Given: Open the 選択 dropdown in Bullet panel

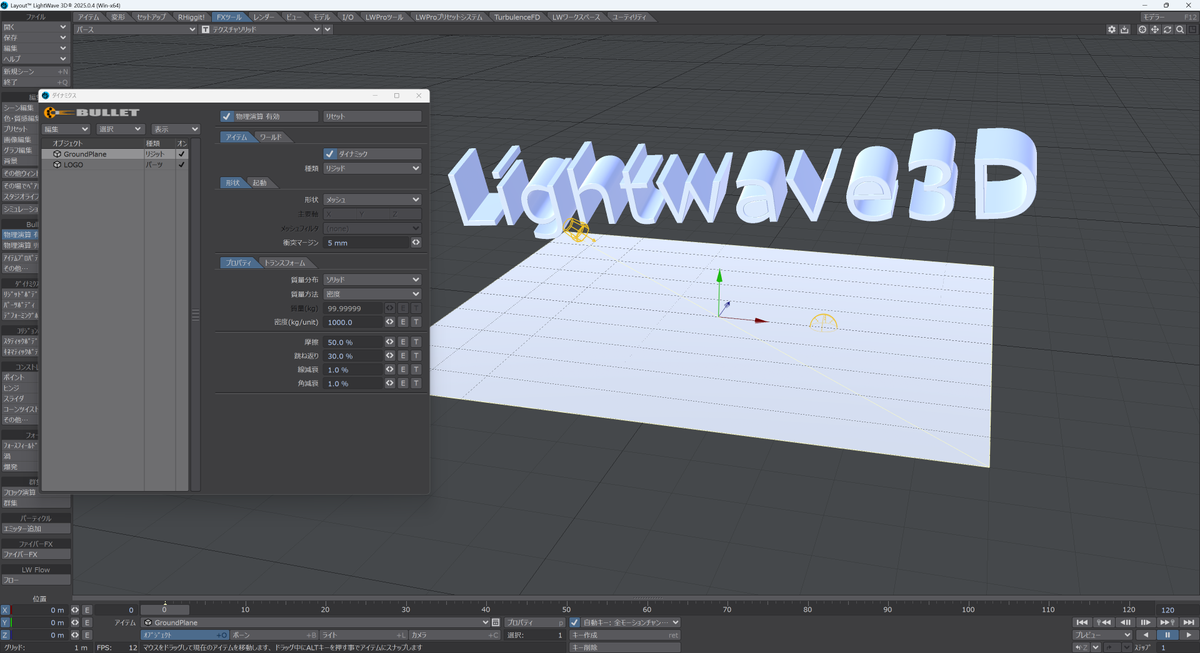Looking at the screenshot, I should point(121,129).
